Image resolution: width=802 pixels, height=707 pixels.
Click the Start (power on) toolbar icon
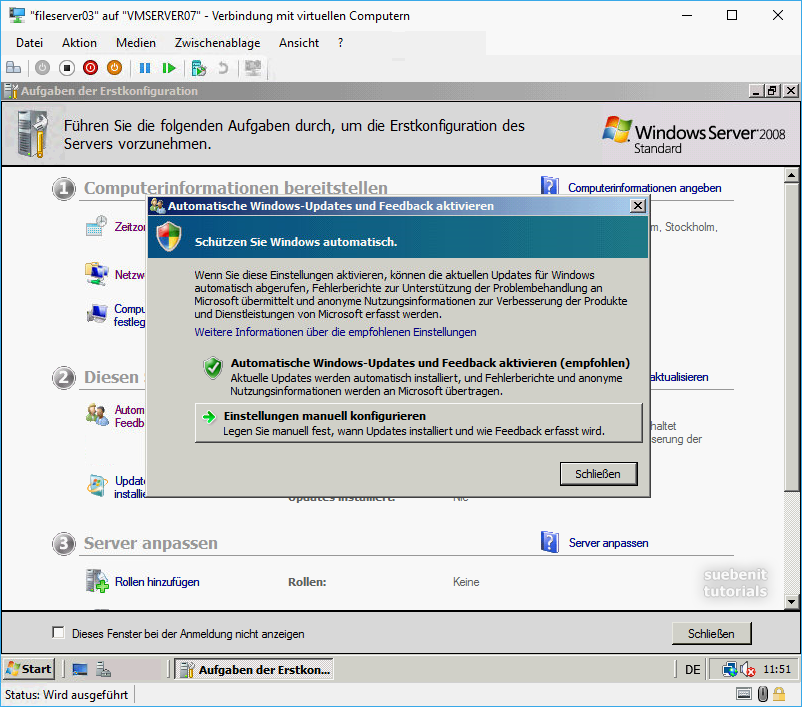point(42,68)
